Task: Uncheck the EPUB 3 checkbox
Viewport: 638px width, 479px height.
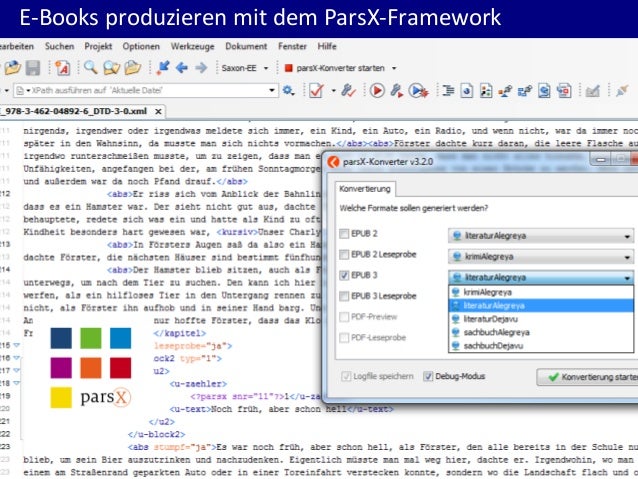Action: [344, 275]
